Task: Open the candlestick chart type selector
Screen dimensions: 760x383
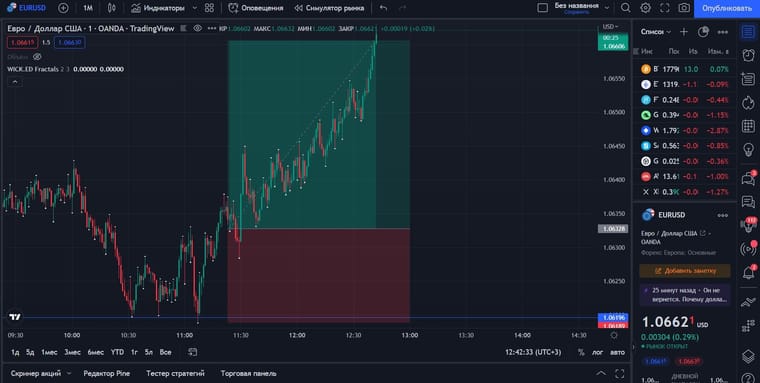Action: pos(111,8)
